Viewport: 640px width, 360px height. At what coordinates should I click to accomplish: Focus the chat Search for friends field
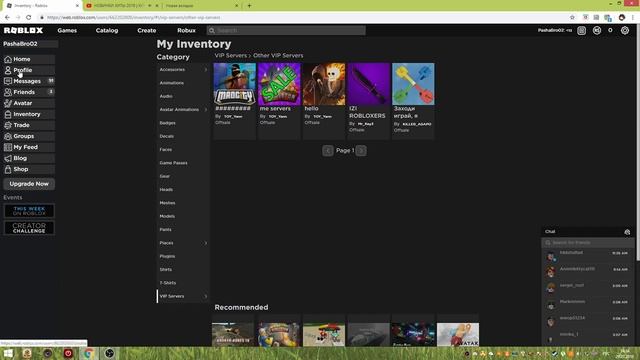588,243
